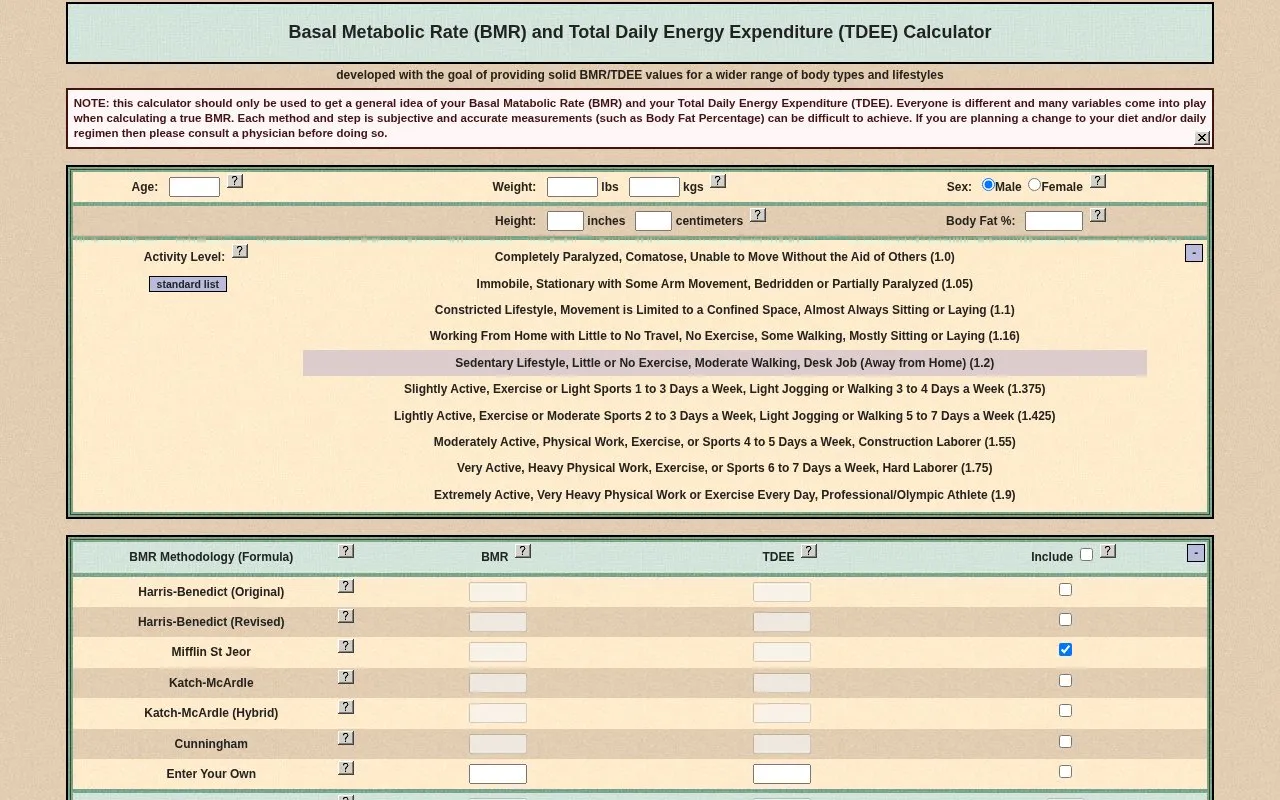This screenshot has height=800, width=1280.
Task: Select the Male radio button
Action: tap(988, 185)
